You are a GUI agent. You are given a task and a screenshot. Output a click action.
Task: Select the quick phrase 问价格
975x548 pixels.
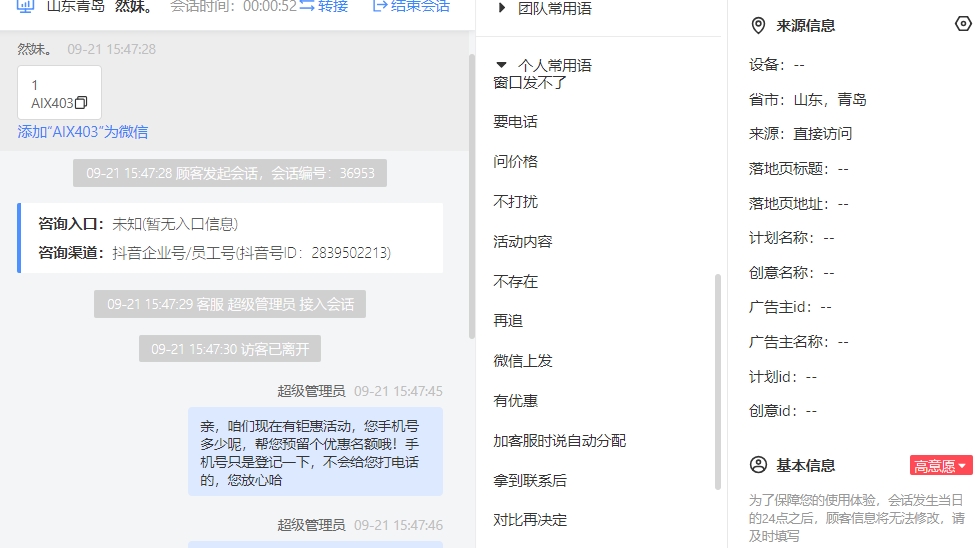pos(515,162)
